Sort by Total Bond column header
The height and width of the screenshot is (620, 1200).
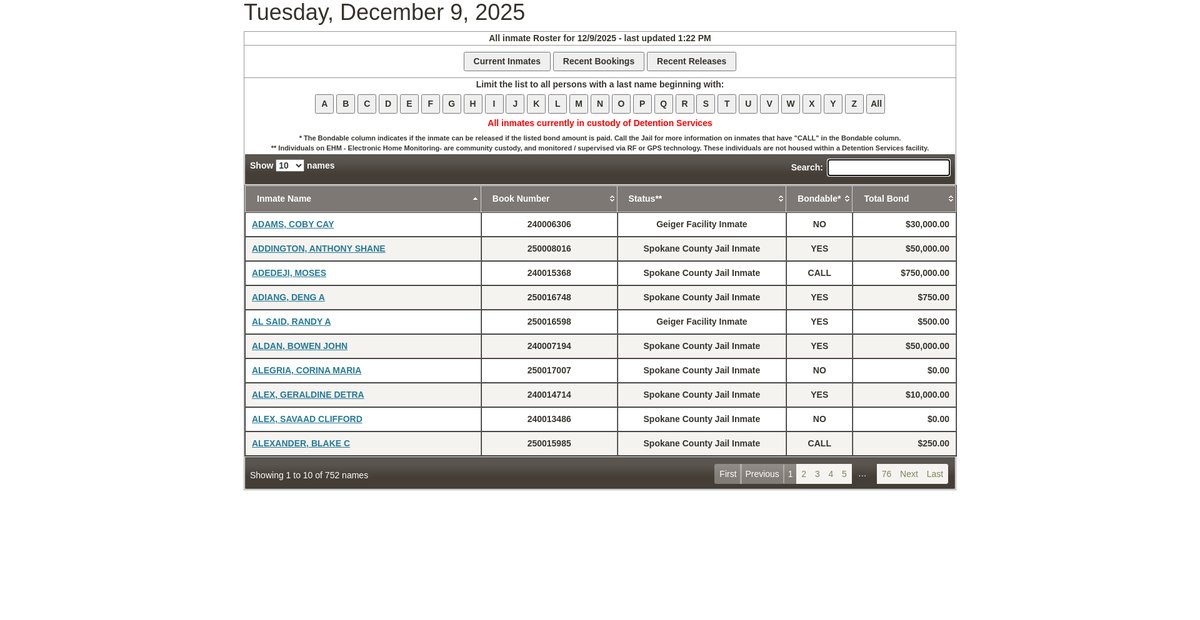903,199
